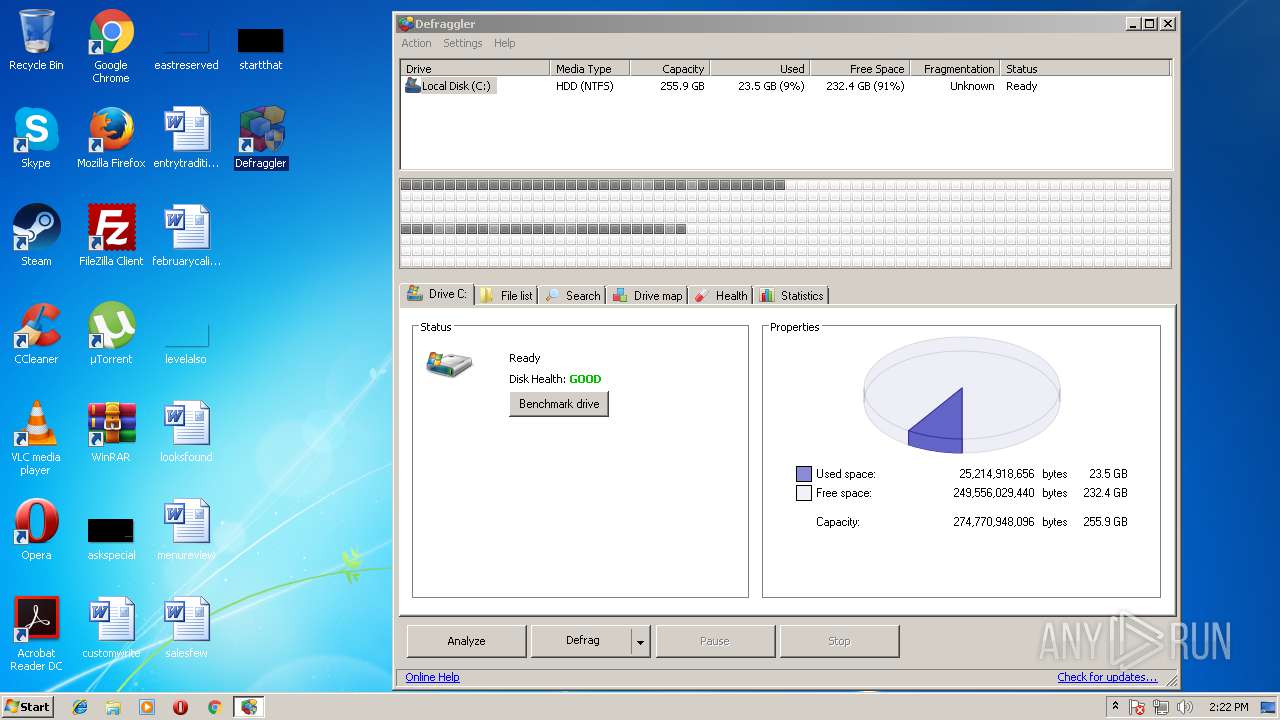This screenshot has width=1280, height=720.
Task: Open the µTorrent desktop shortcut
Action: (x=111, y=334)
